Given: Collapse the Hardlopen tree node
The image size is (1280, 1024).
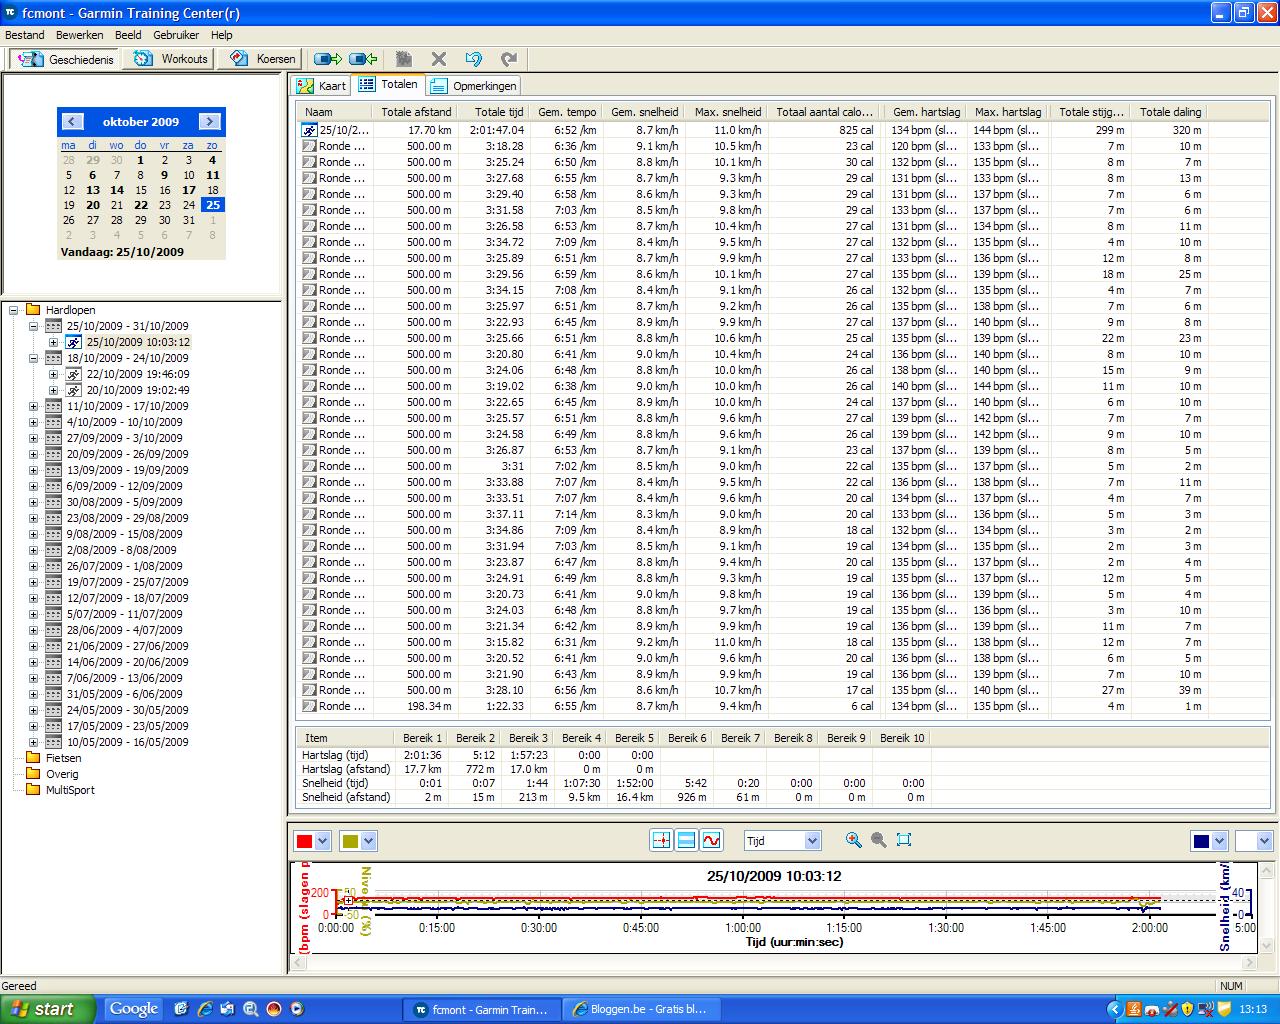Looking at the screenshot, I should click(x=14, y=310).
